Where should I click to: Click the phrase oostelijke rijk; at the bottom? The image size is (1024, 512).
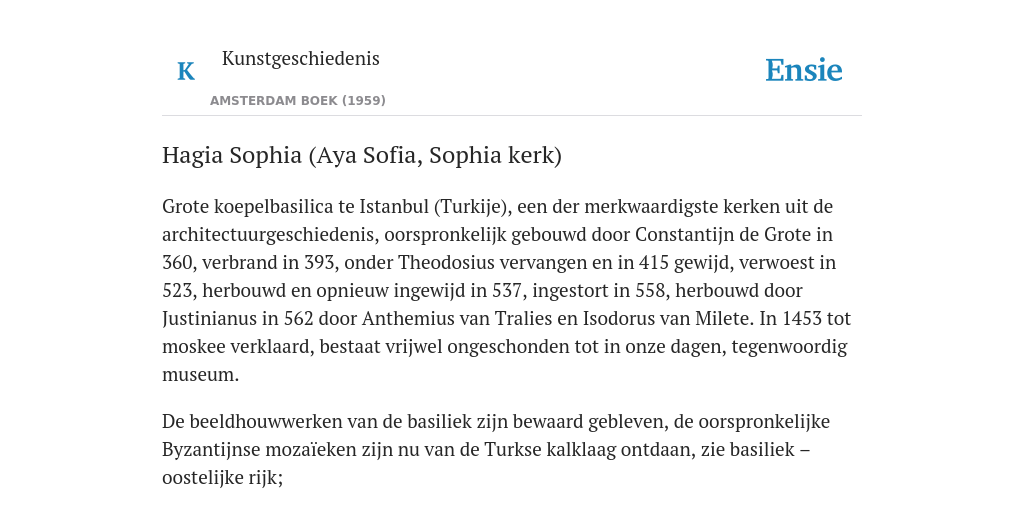(x=222, y=478)
